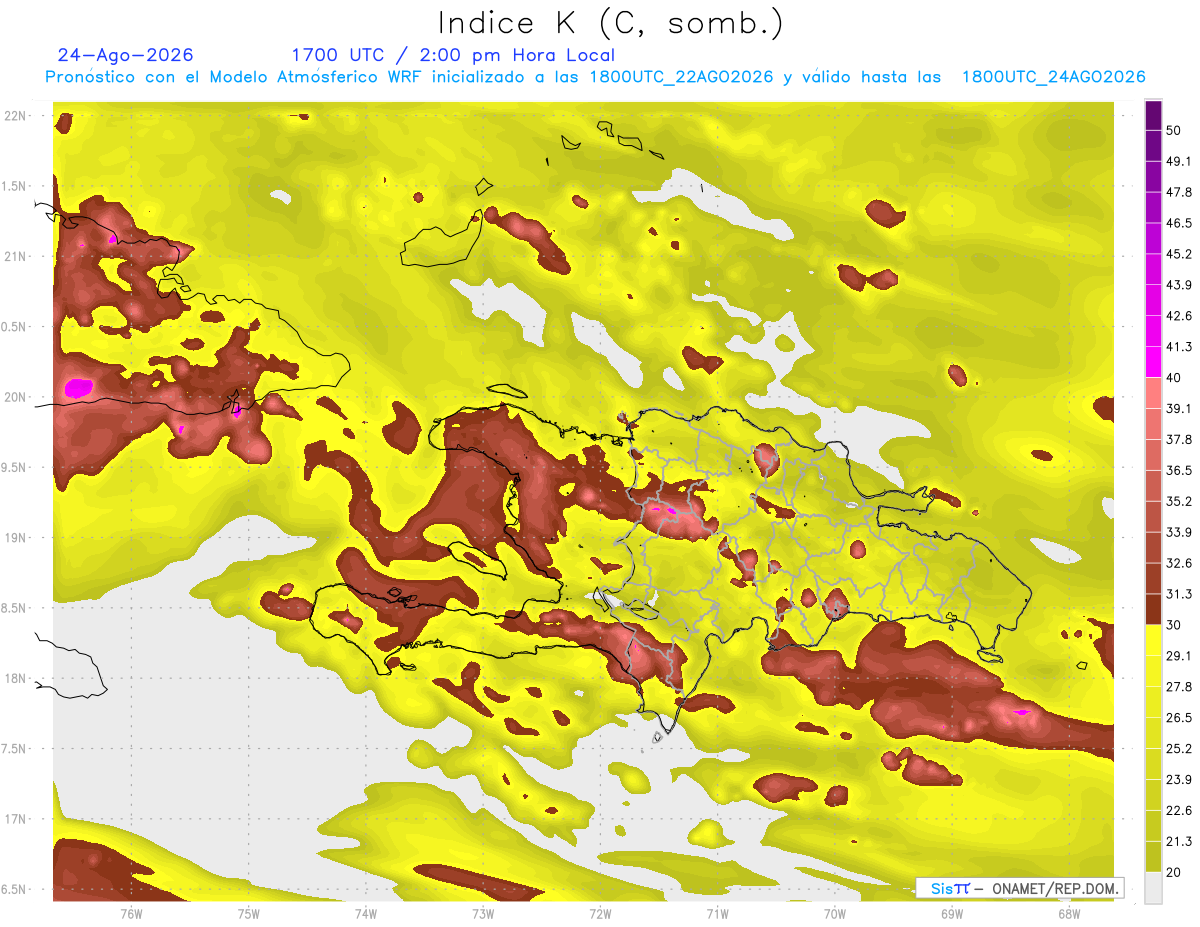Click the legend value "49.1"
Image resolution: width=1200 pixels, height=927 pixels.
pyautogui.click(x=1178, y=161)
